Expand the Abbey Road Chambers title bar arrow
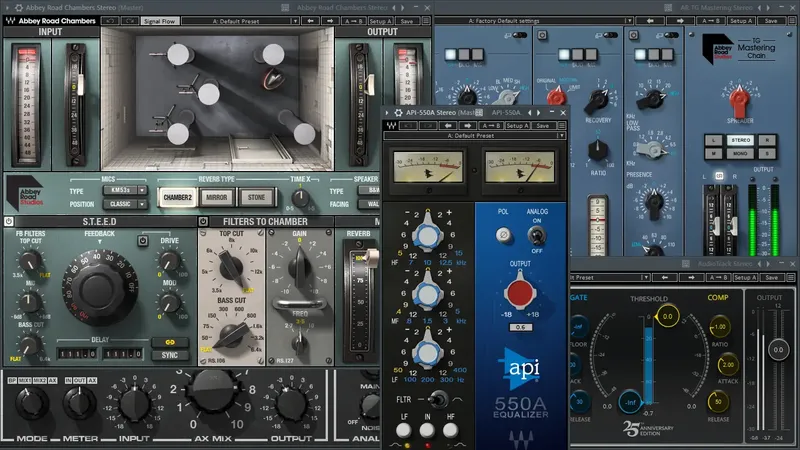The width and height of the screenshot is (800, 450). (7, 8)
